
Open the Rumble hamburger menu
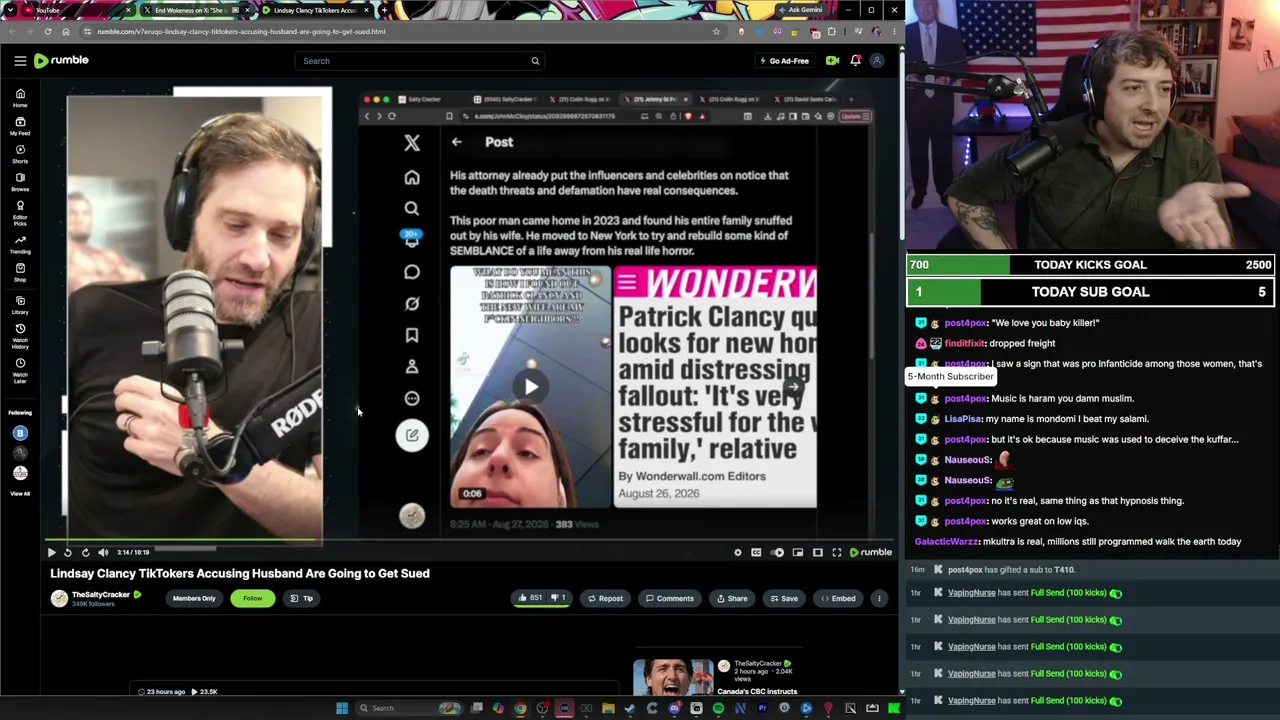click(x=20, y=61)
